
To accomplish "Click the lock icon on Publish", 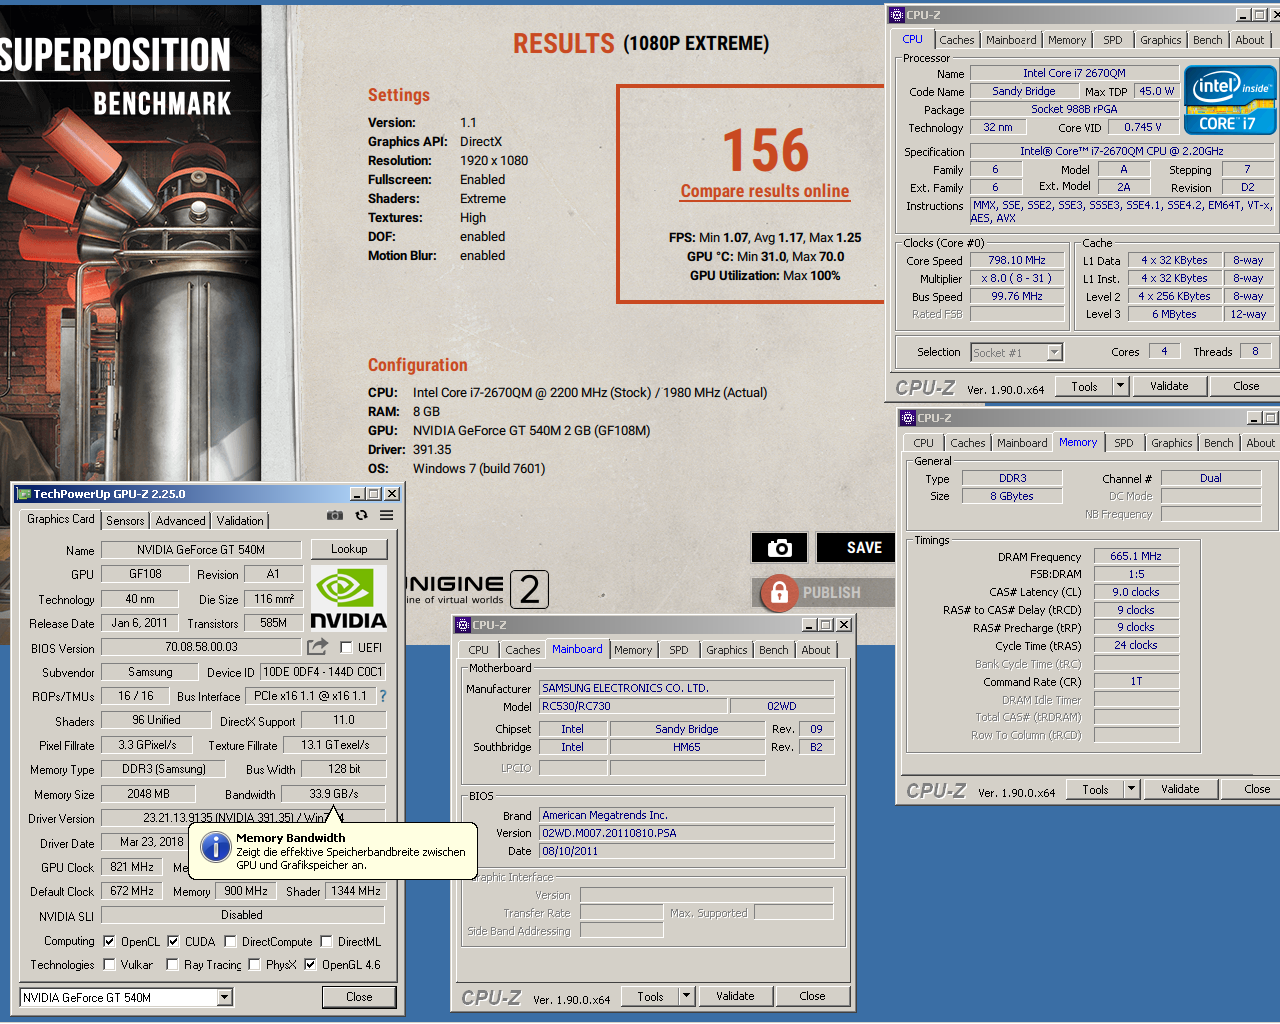I will tap(779, 592).
